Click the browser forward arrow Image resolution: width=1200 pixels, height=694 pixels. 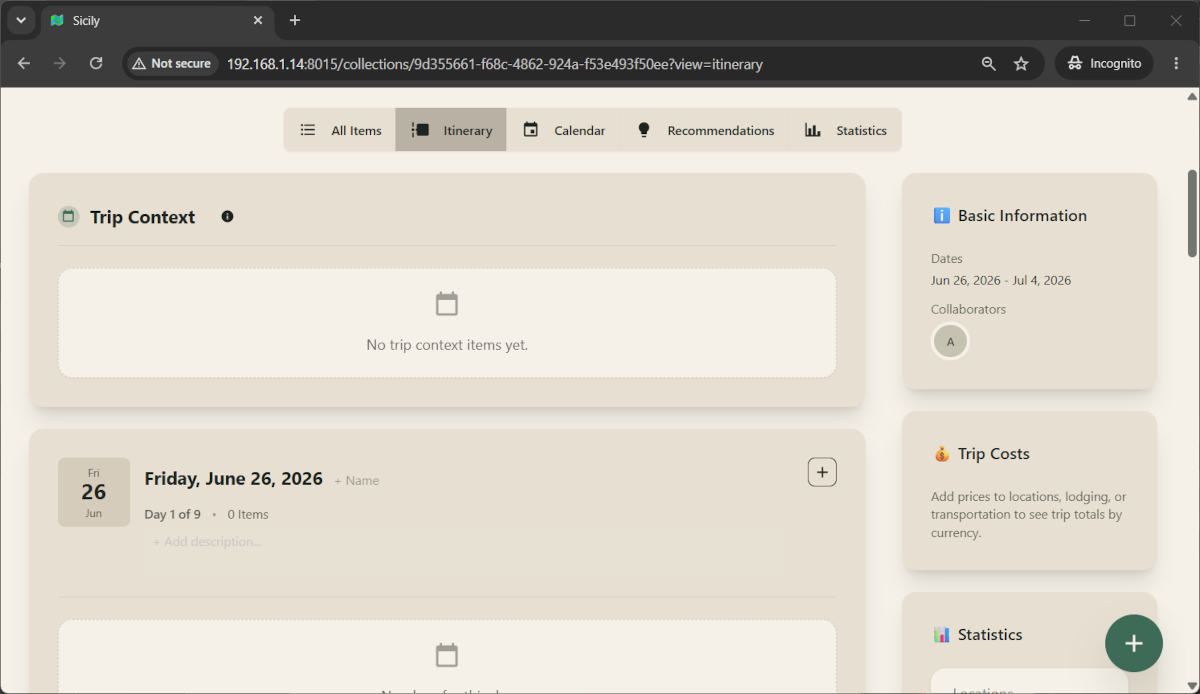(60, 63)
